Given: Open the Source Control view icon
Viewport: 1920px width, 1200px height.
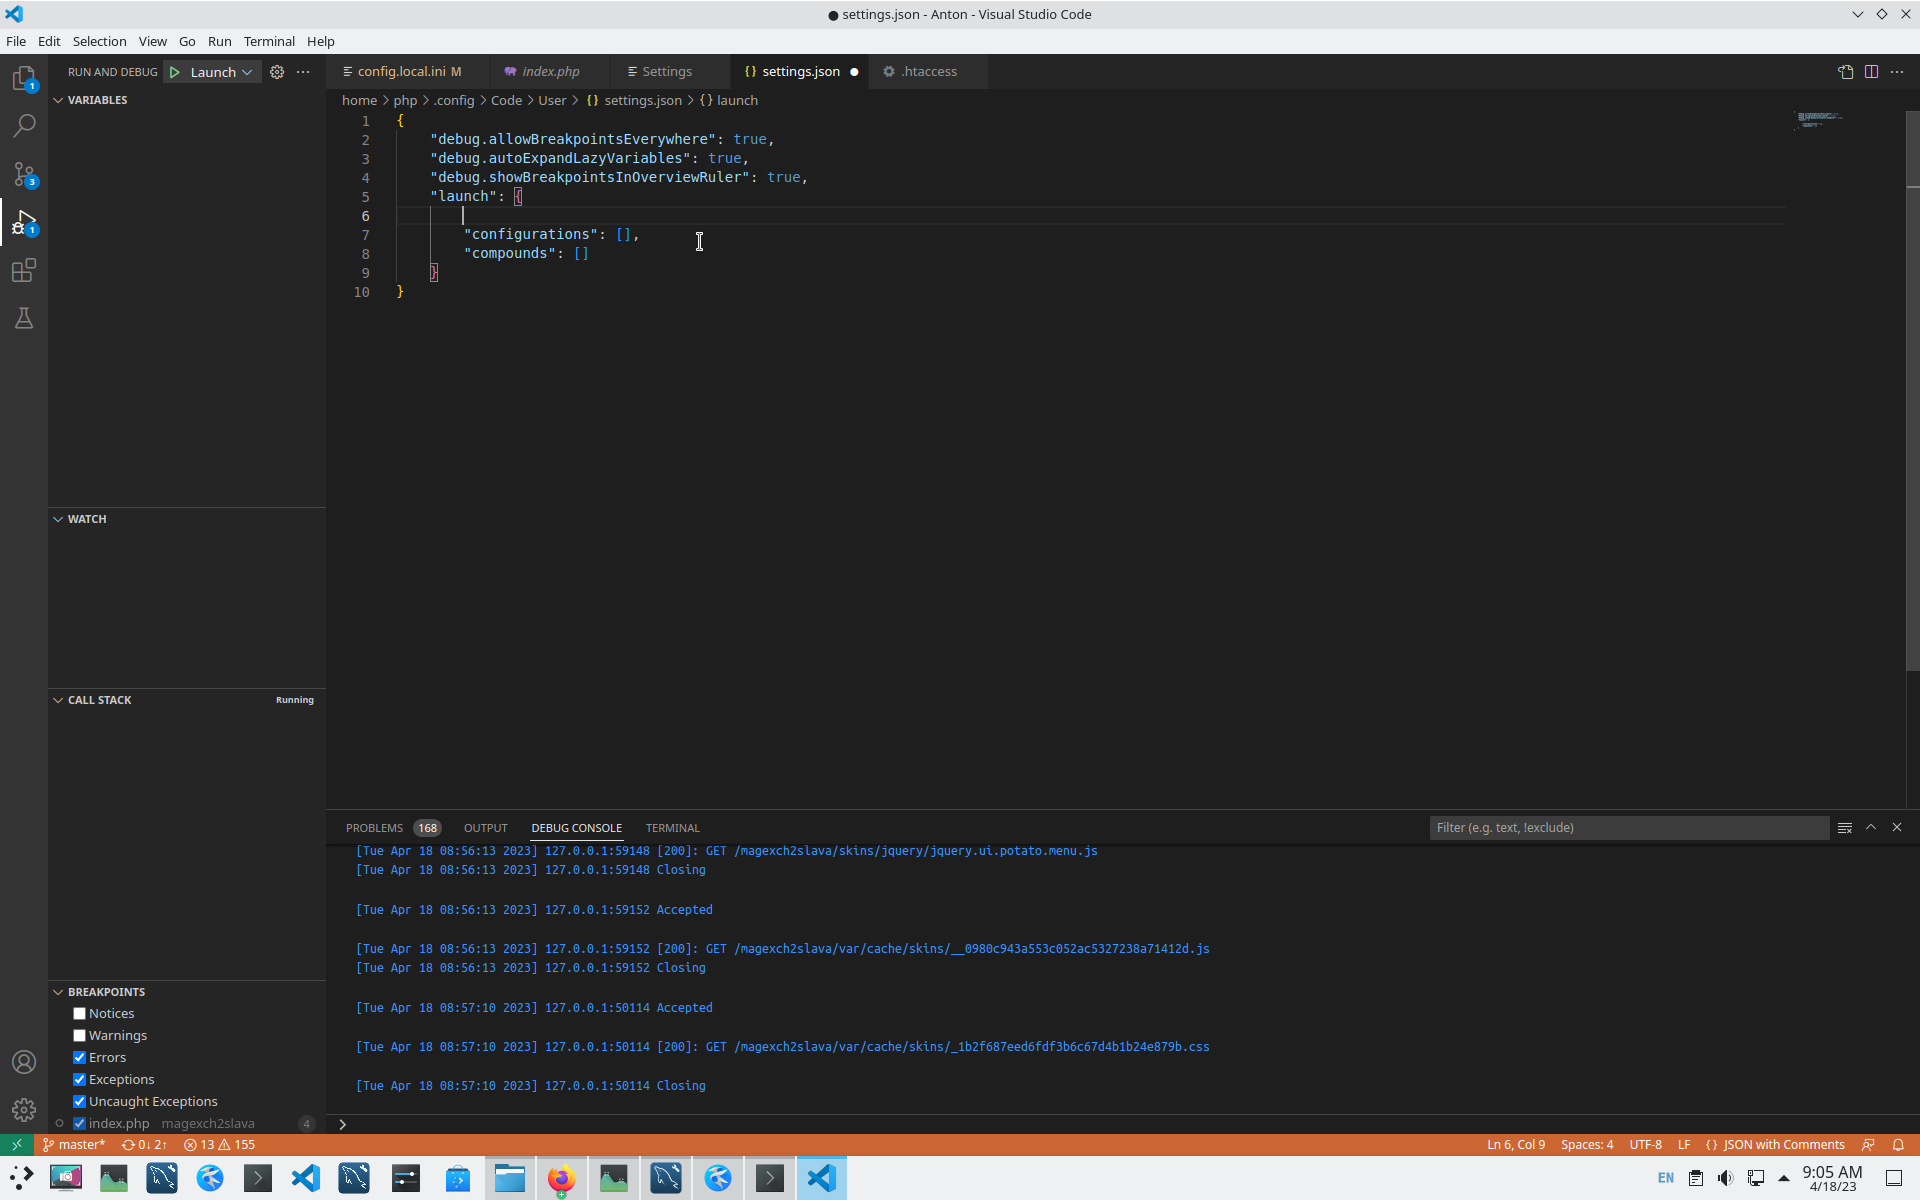Looking at the screenshot, I should 24,174.
